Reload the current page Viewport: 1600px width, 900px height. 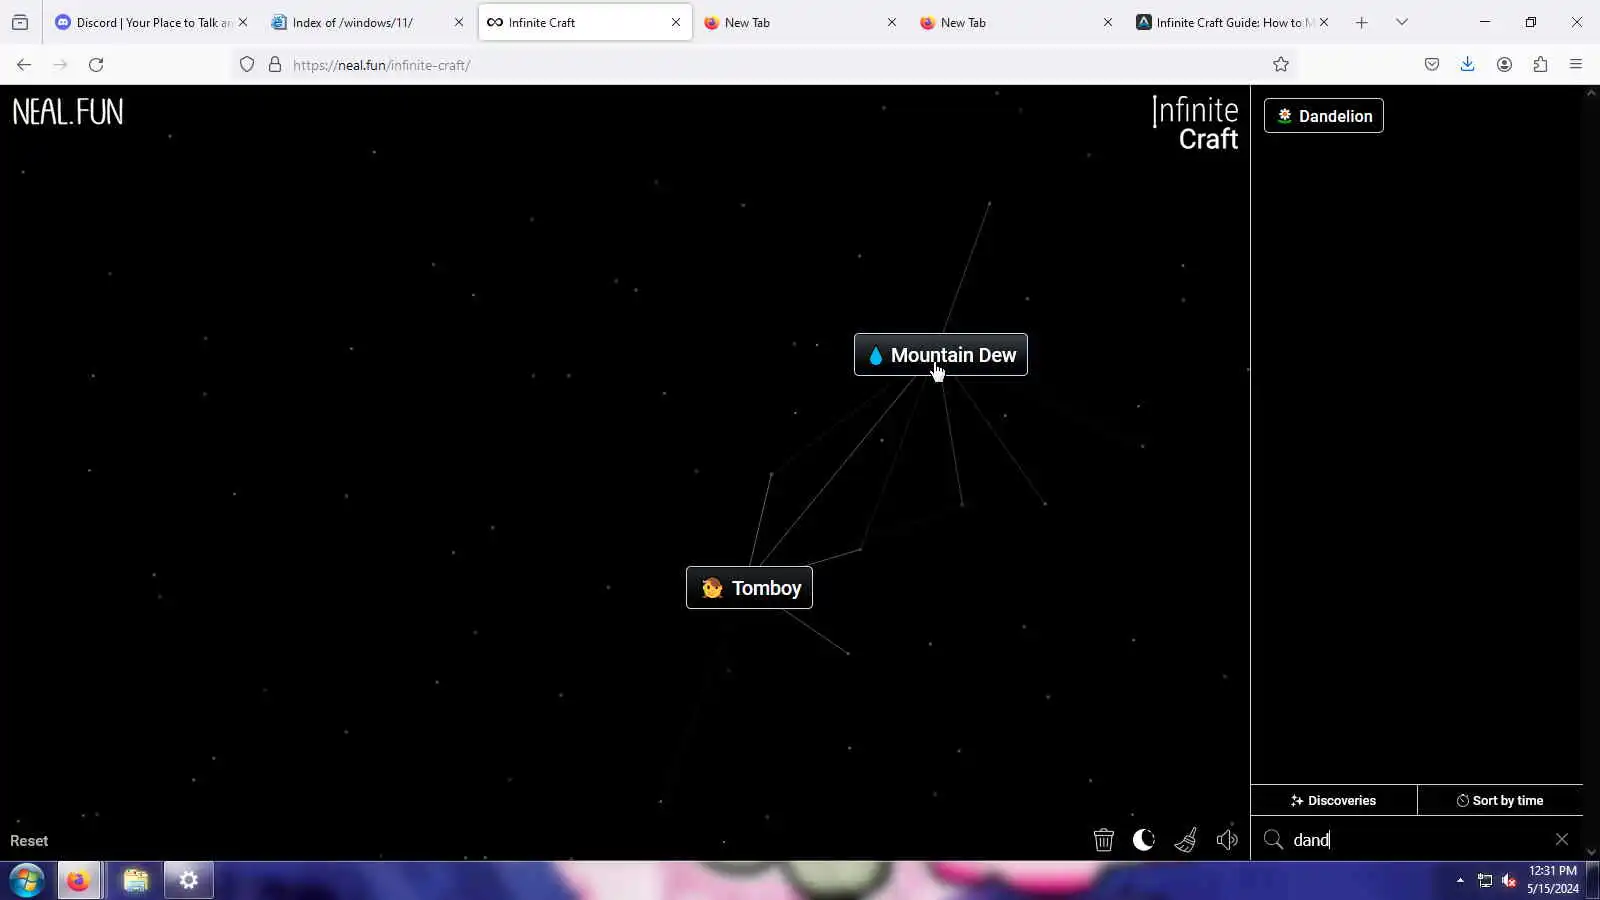96,65
